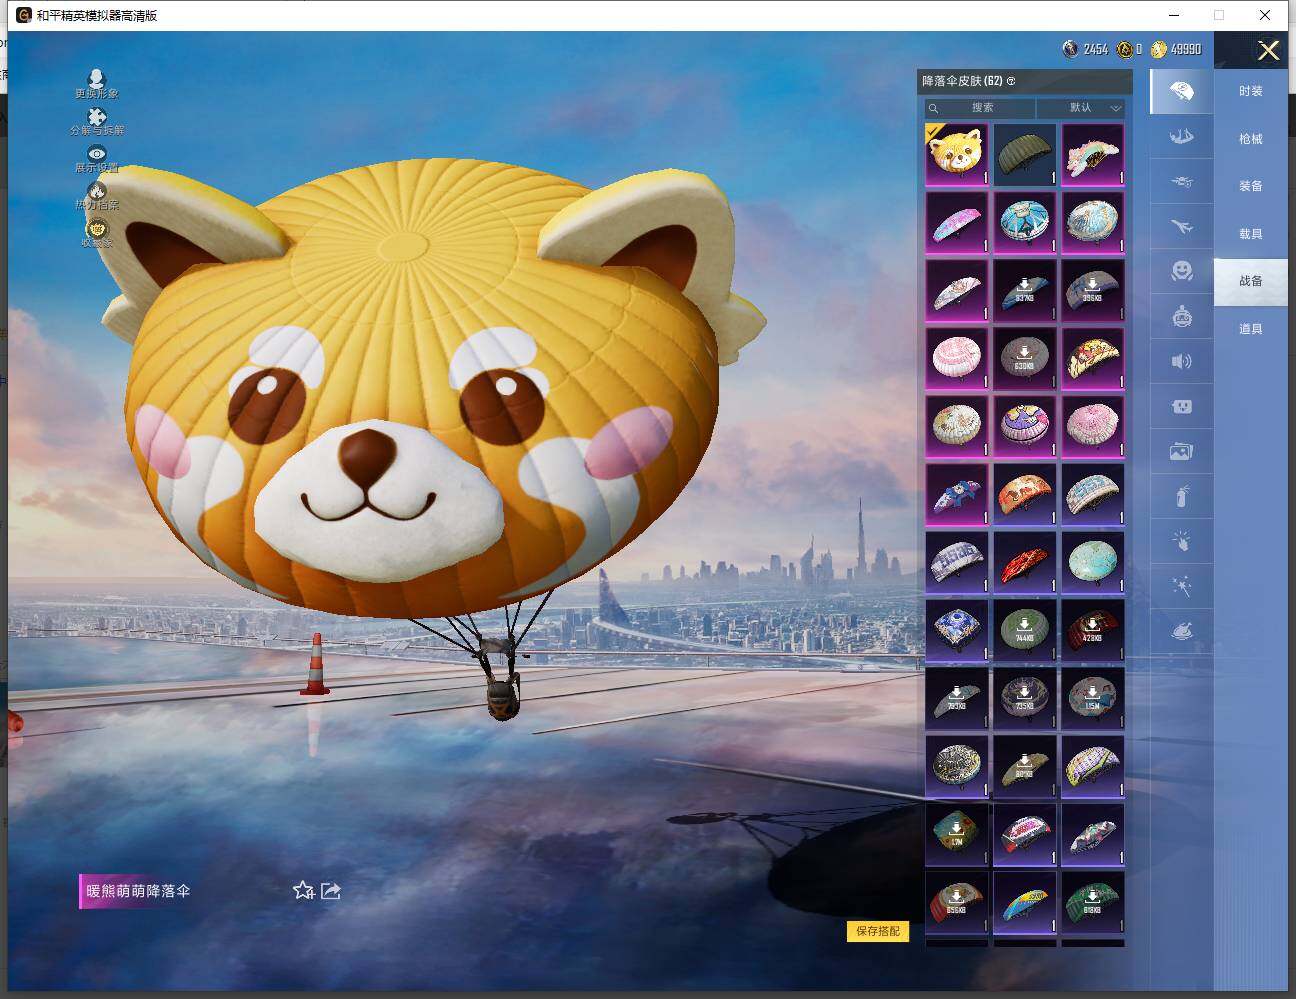Switch to the 枪械 tab
Image resolution: width=1296 pixels, height=999 pixels.
tap(1250, 139)
